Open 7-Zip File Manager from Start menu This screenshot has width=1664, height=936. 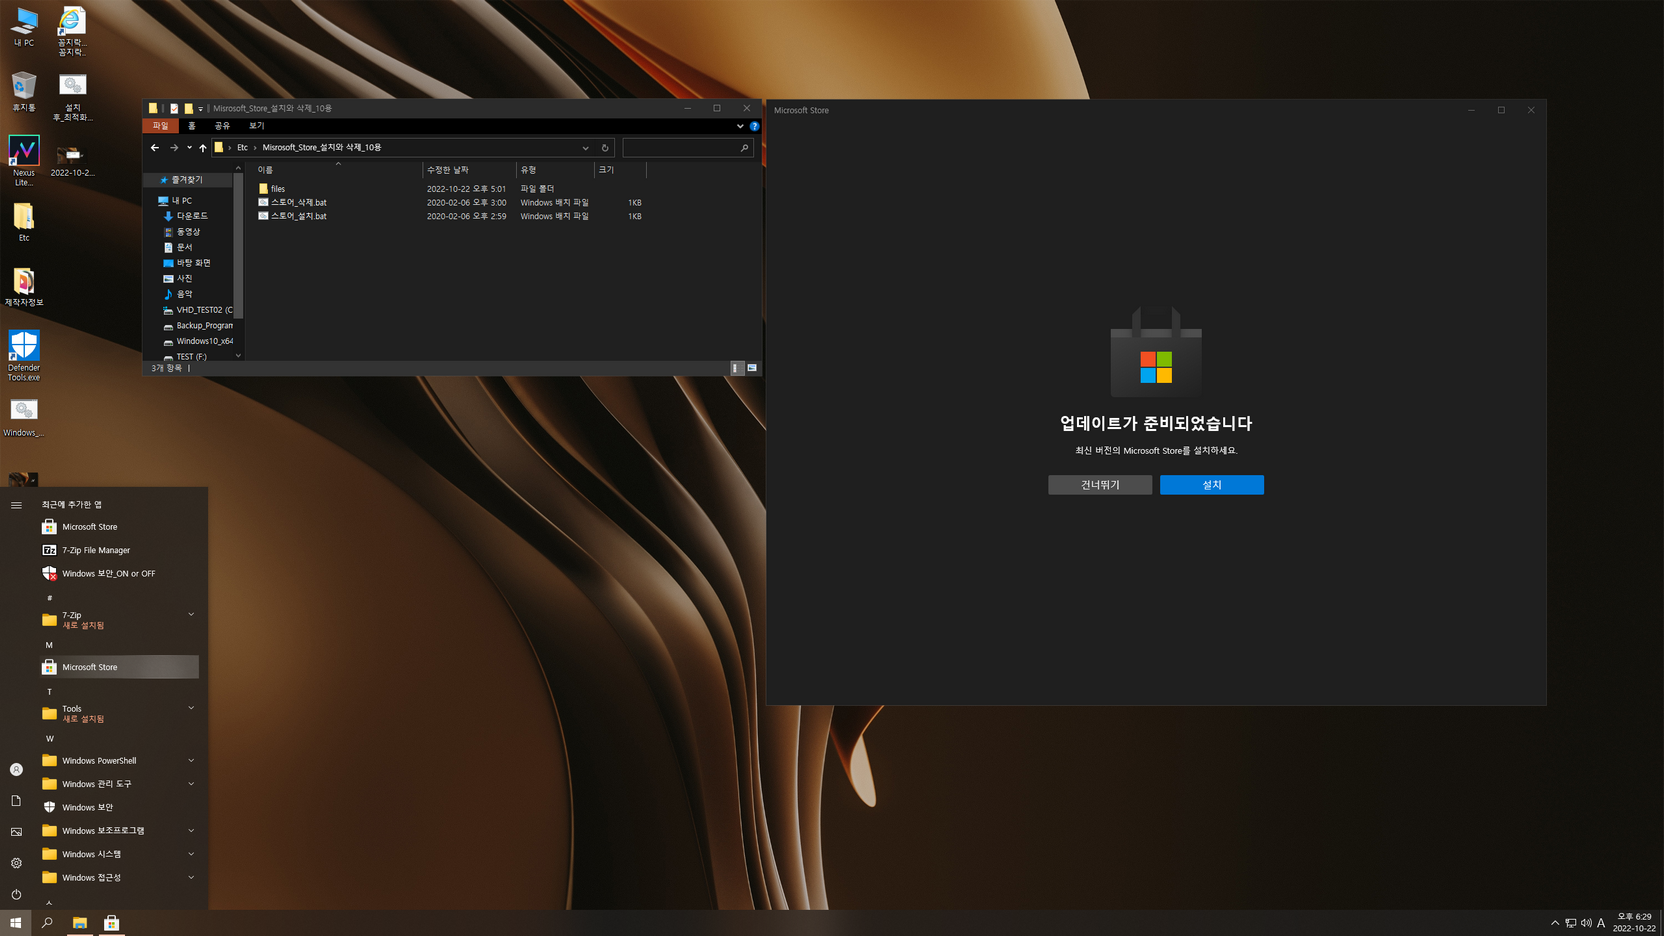tap(120, 550)
